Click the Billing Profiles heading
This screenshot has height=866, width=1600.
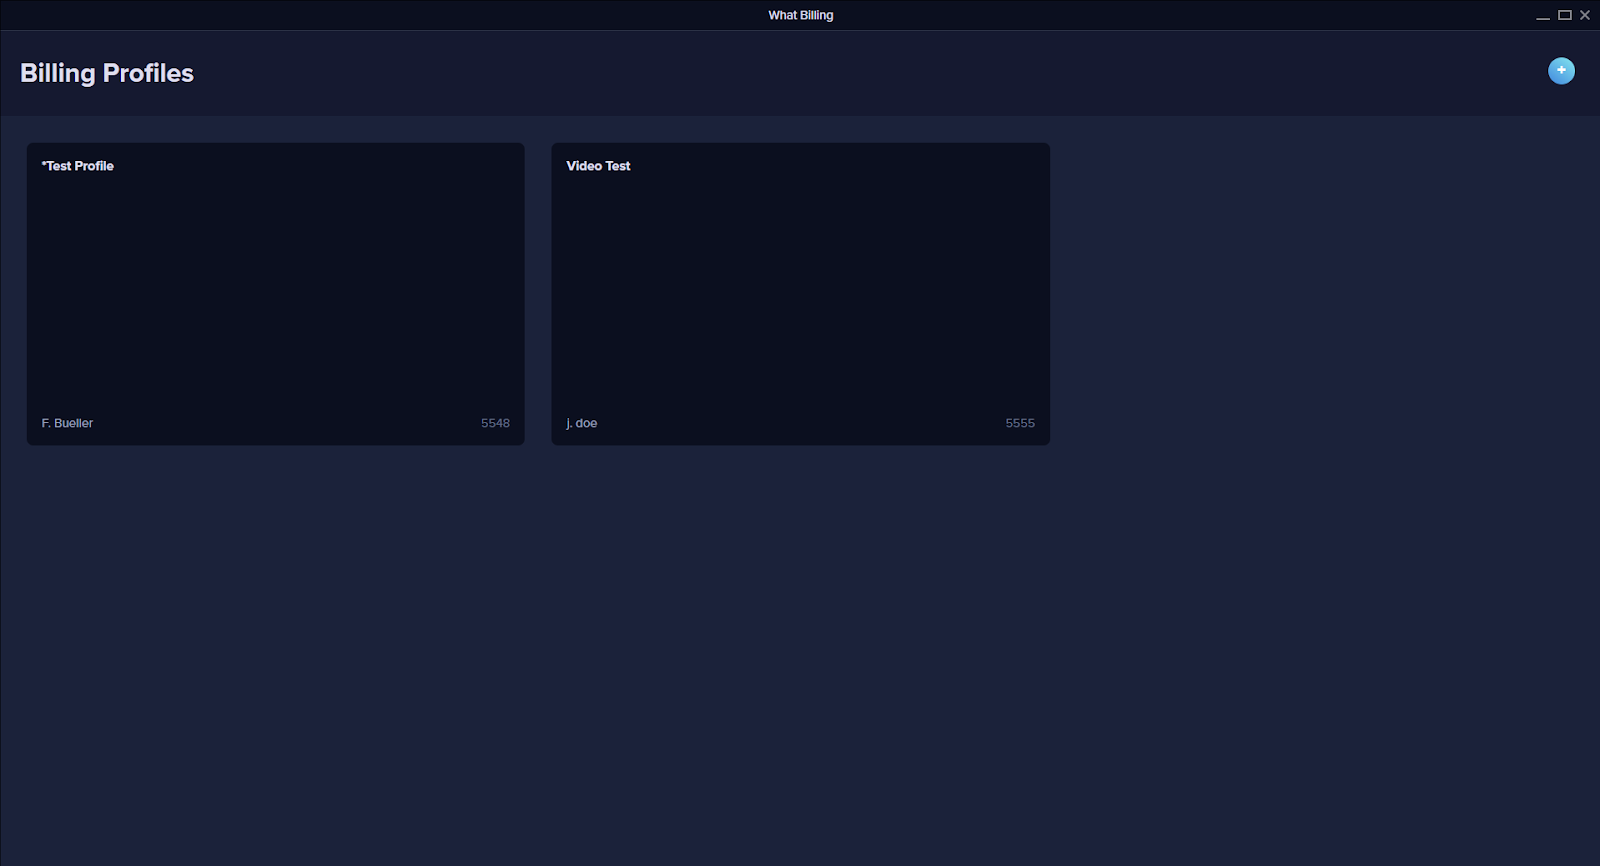tap(107, 73)
